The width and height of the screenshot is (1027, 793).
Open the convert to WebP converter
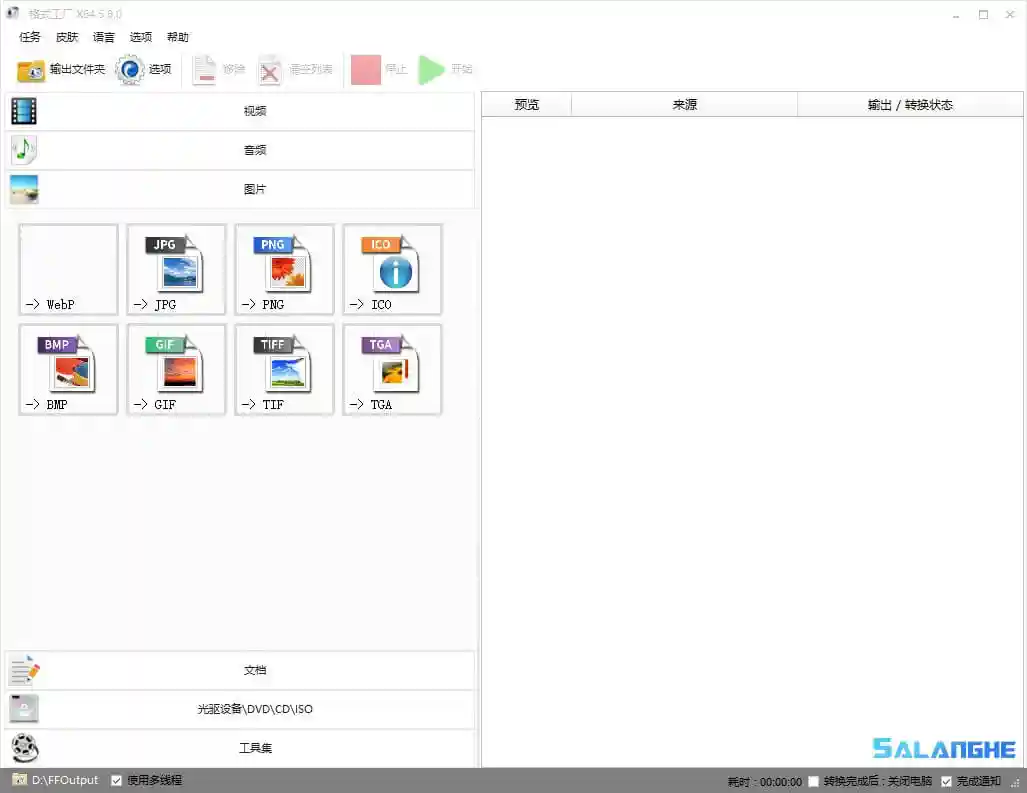coord(68,270)
